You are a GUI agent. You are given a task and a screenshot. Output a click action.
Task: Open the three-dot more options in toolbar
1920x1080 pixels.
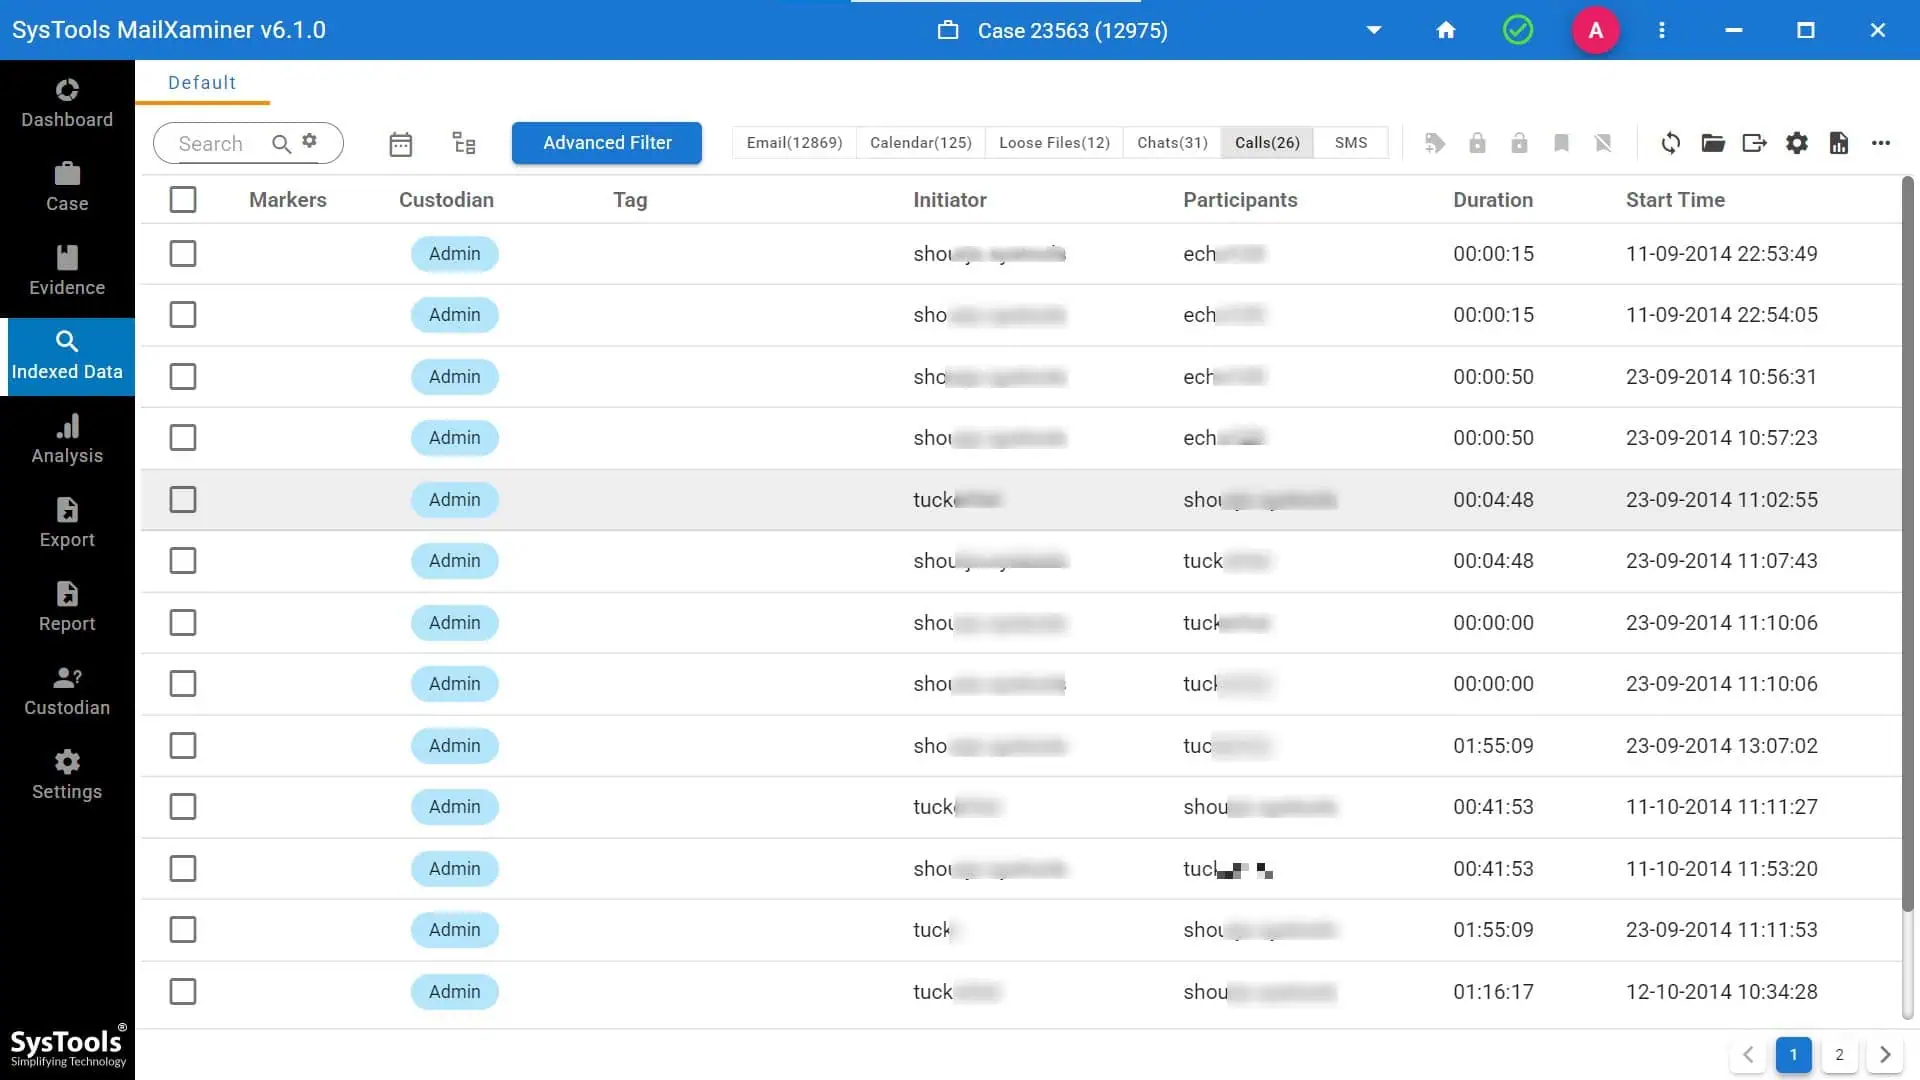pyautogui.click(x=1881, y=143)
